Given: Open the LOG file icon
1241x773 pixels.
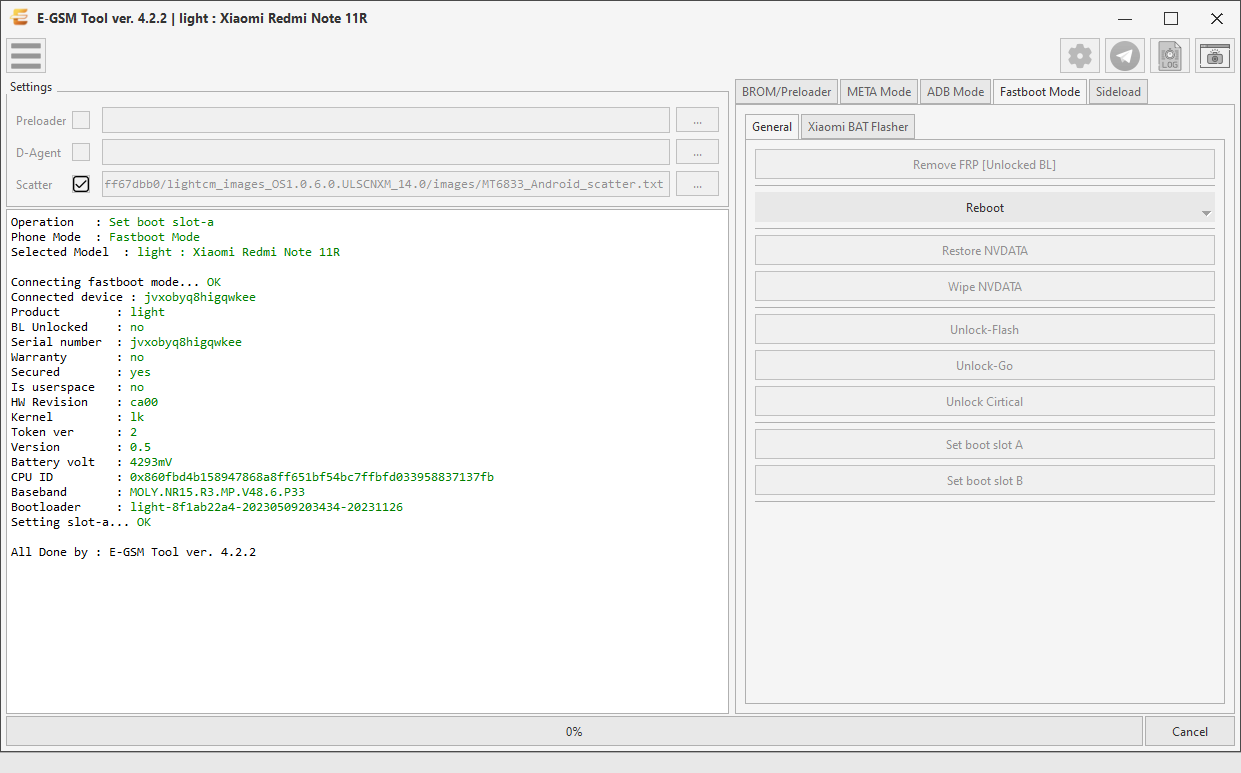Looking at the screenshot, I should pyautogui.click(x=1170, y=56).
